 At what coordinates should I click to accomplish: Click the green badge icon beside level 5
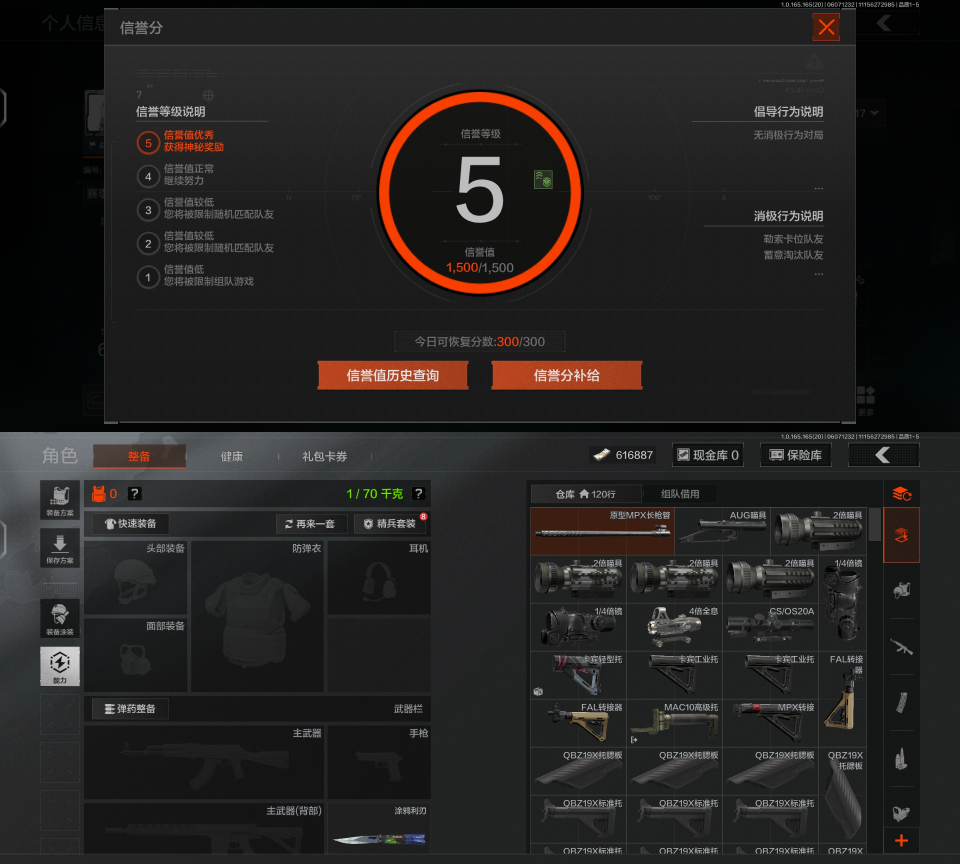(543, 179)
